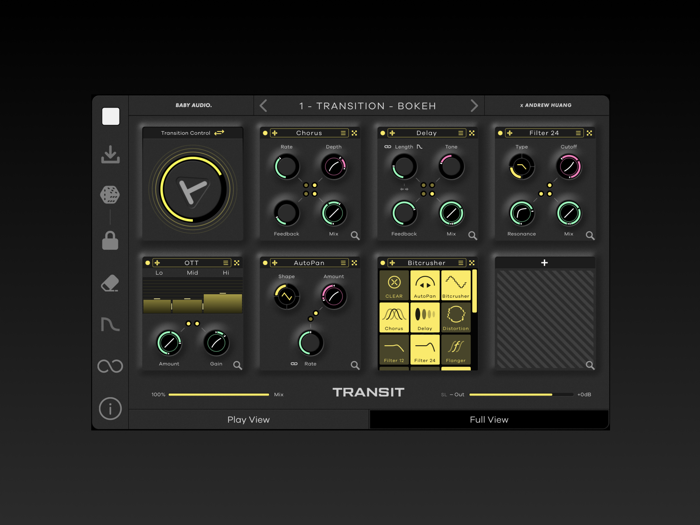Click the magnifier icon in OTT module
The height and width of the screenshot is (525, 700).
(x=238, y=365)
